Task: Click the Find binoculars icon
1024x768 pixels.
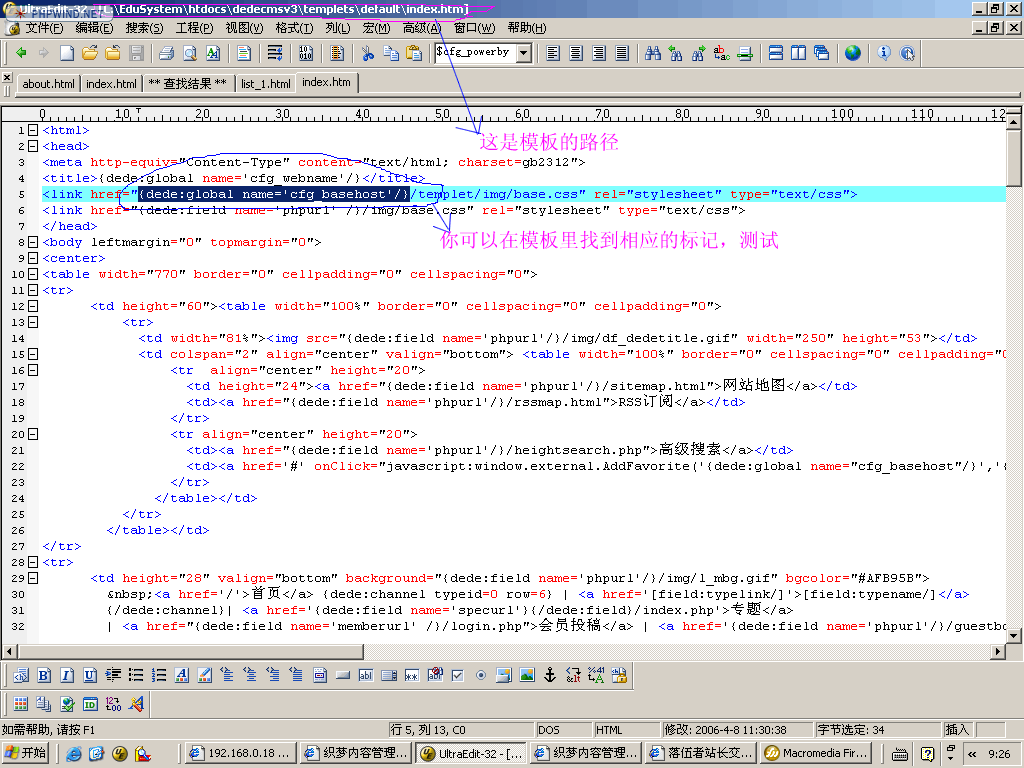Action: 653,53
